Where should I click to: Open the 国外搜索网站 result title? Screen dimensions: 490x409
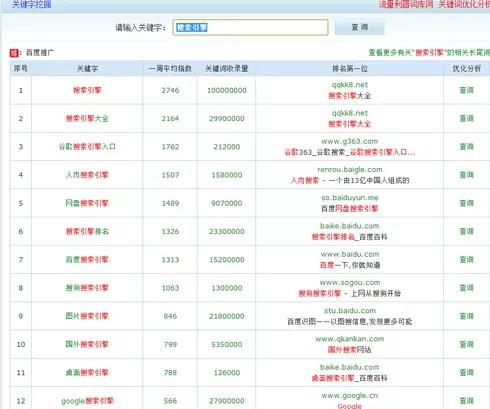[x=350, y=350]
